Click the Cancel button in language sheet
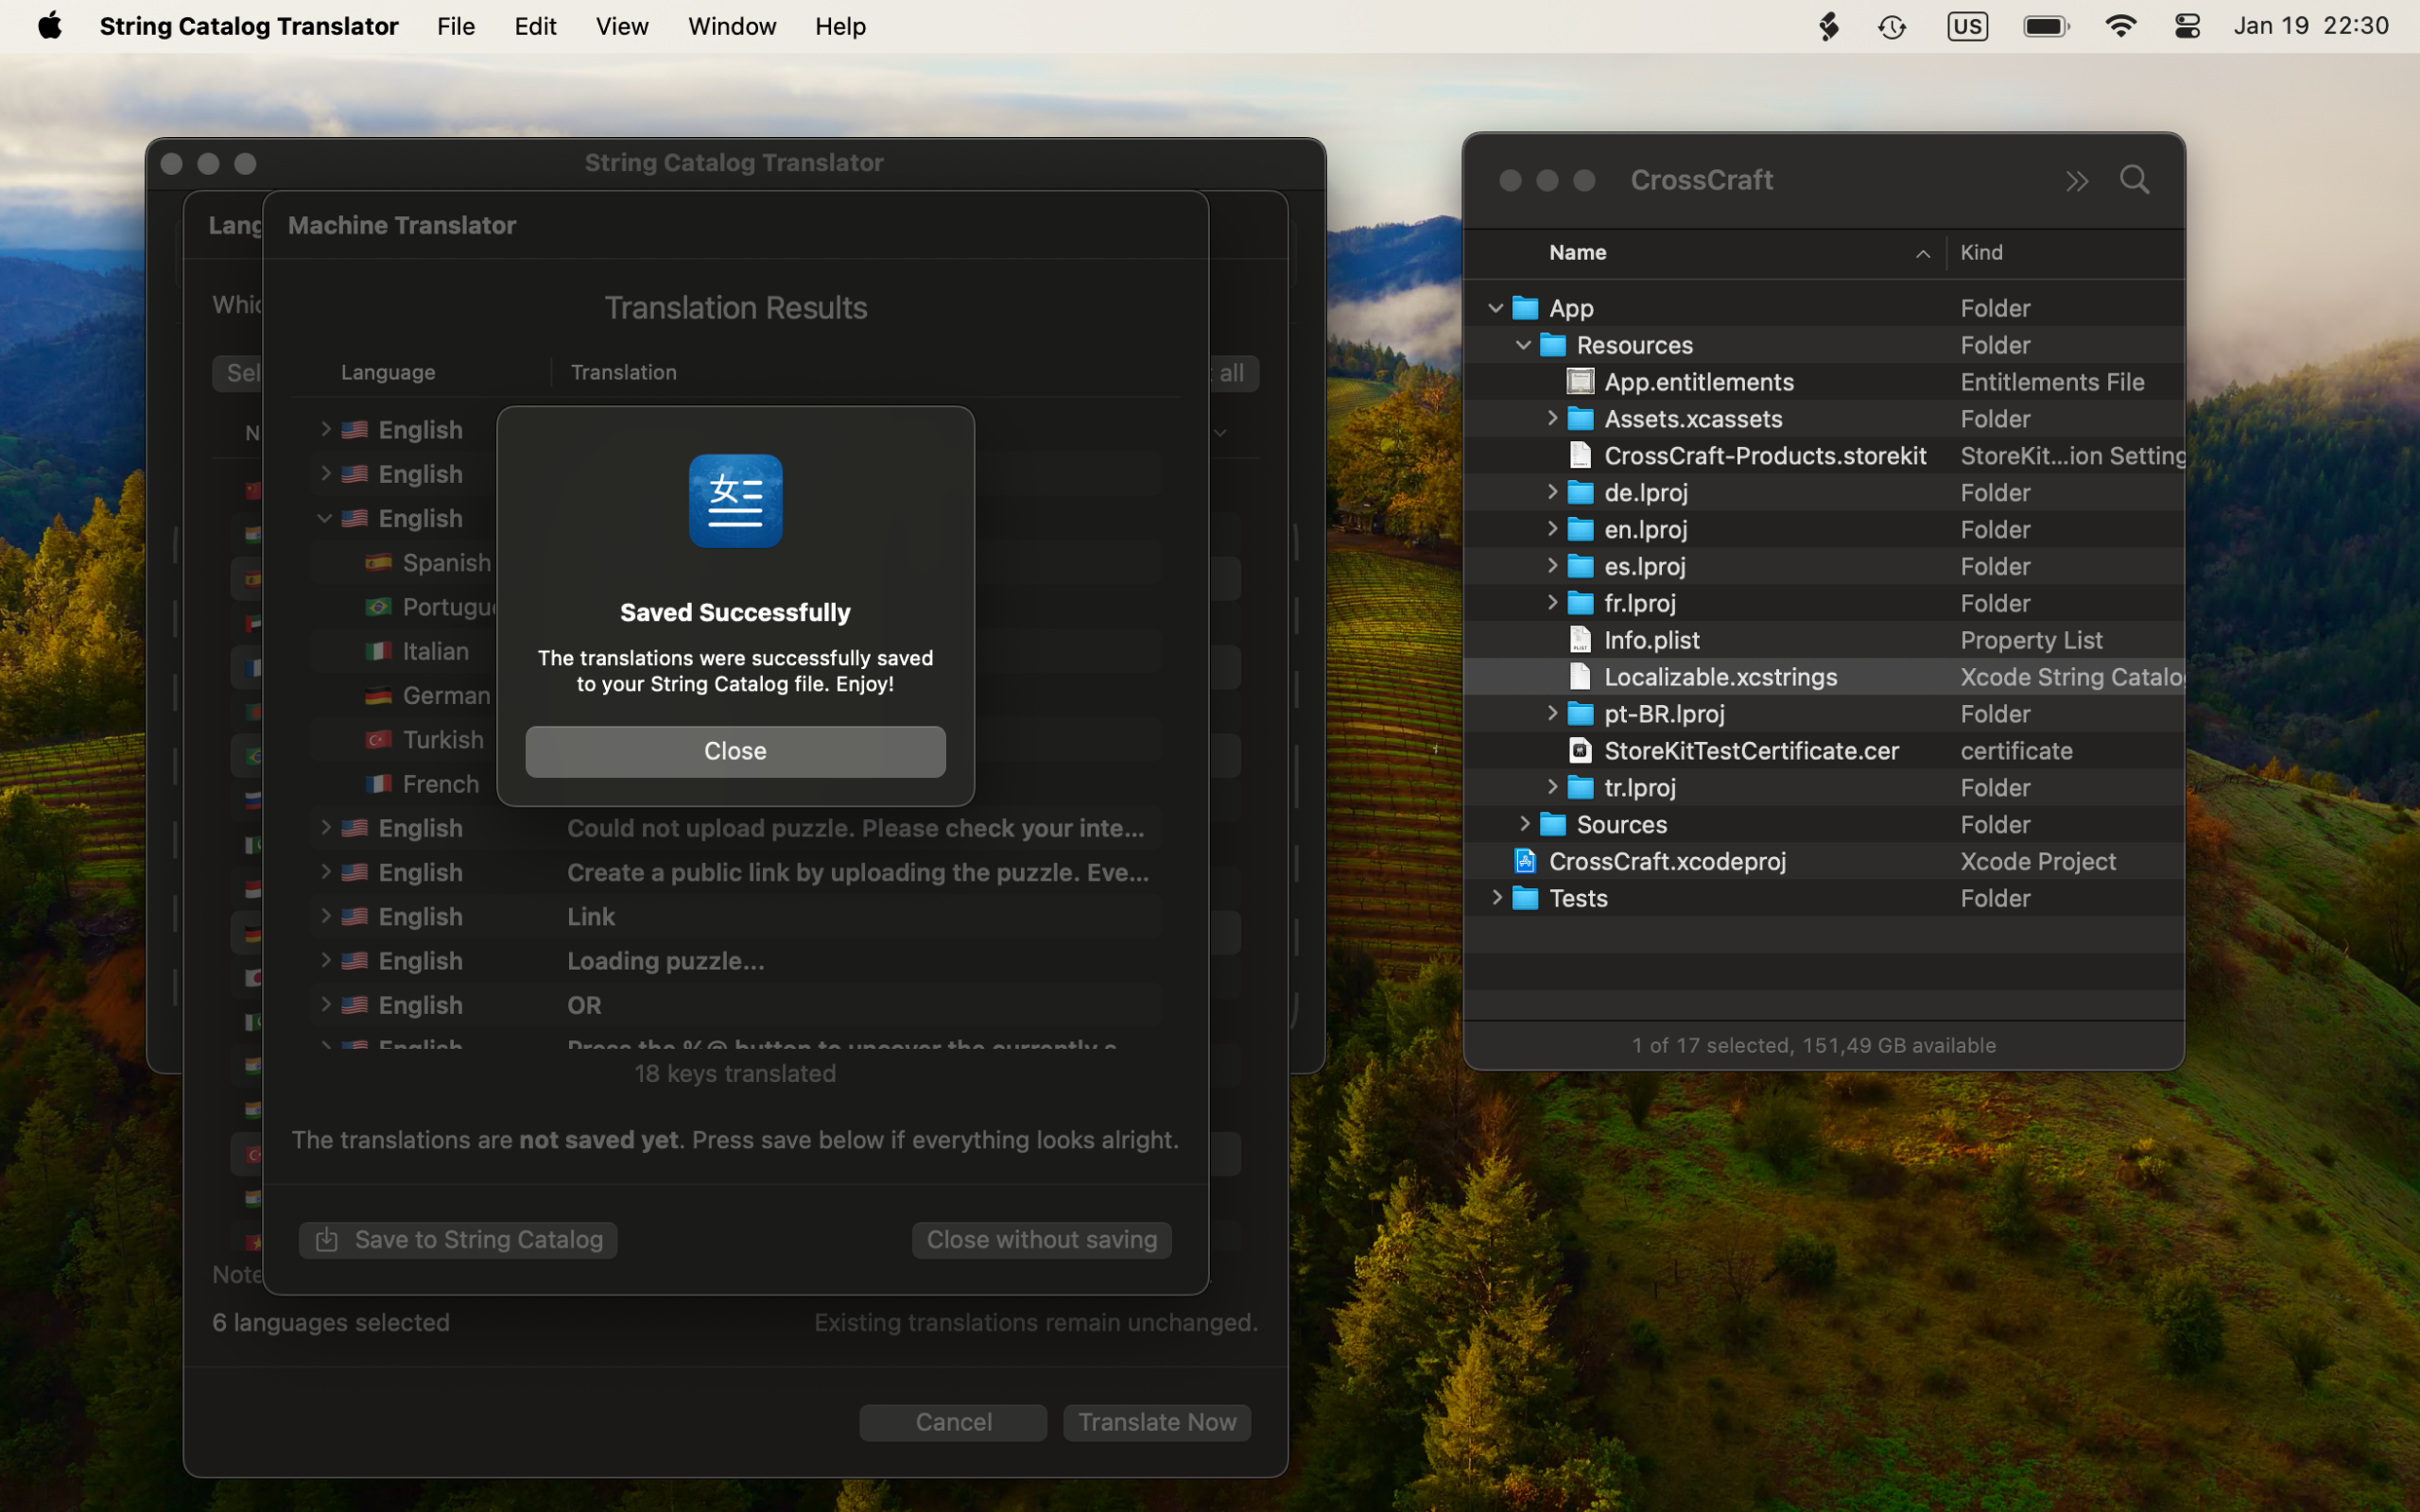 953,1422
